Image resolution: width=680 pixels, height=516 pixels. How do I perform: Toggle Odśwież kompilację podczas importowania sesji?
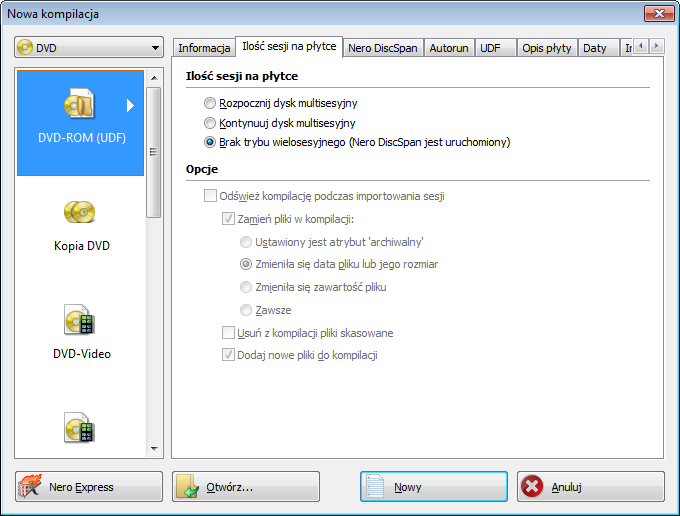(210, 196)
